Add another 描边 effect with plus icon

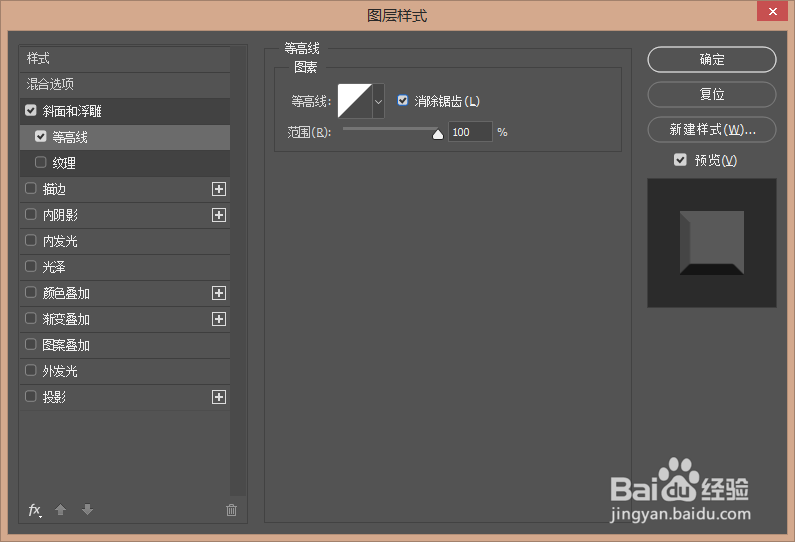[219, 189]
